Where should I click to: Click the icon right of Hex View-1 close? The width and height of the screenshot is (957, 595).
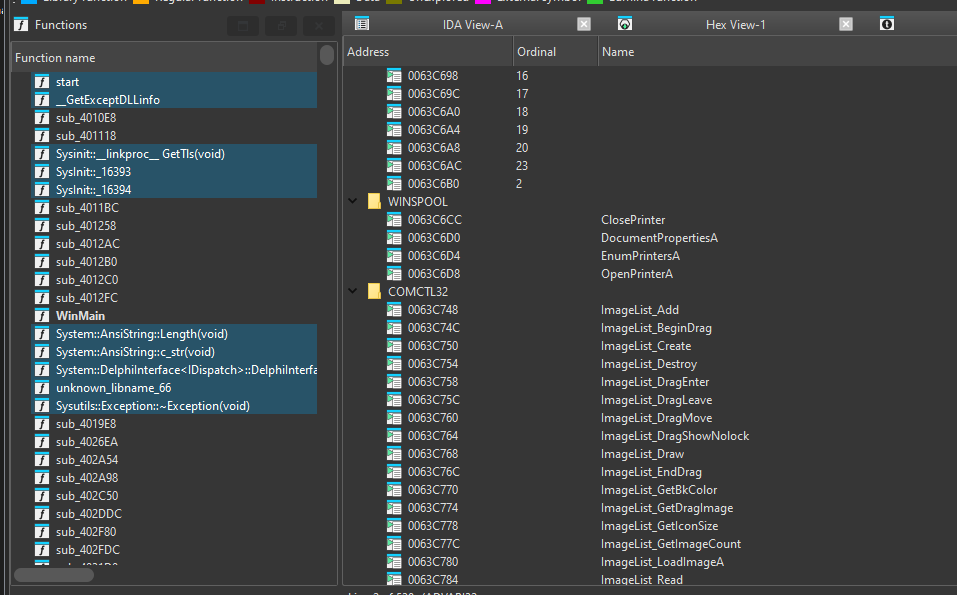[886, 24]
